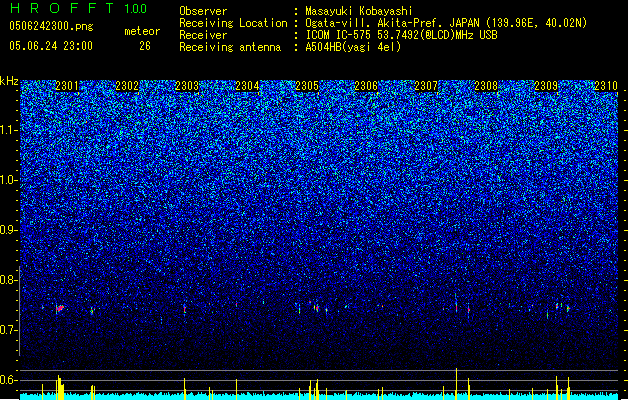This screenshot has width=629, height=400.
Task: Click the 1.1 frequency axis label
Action: click(9, 130)
